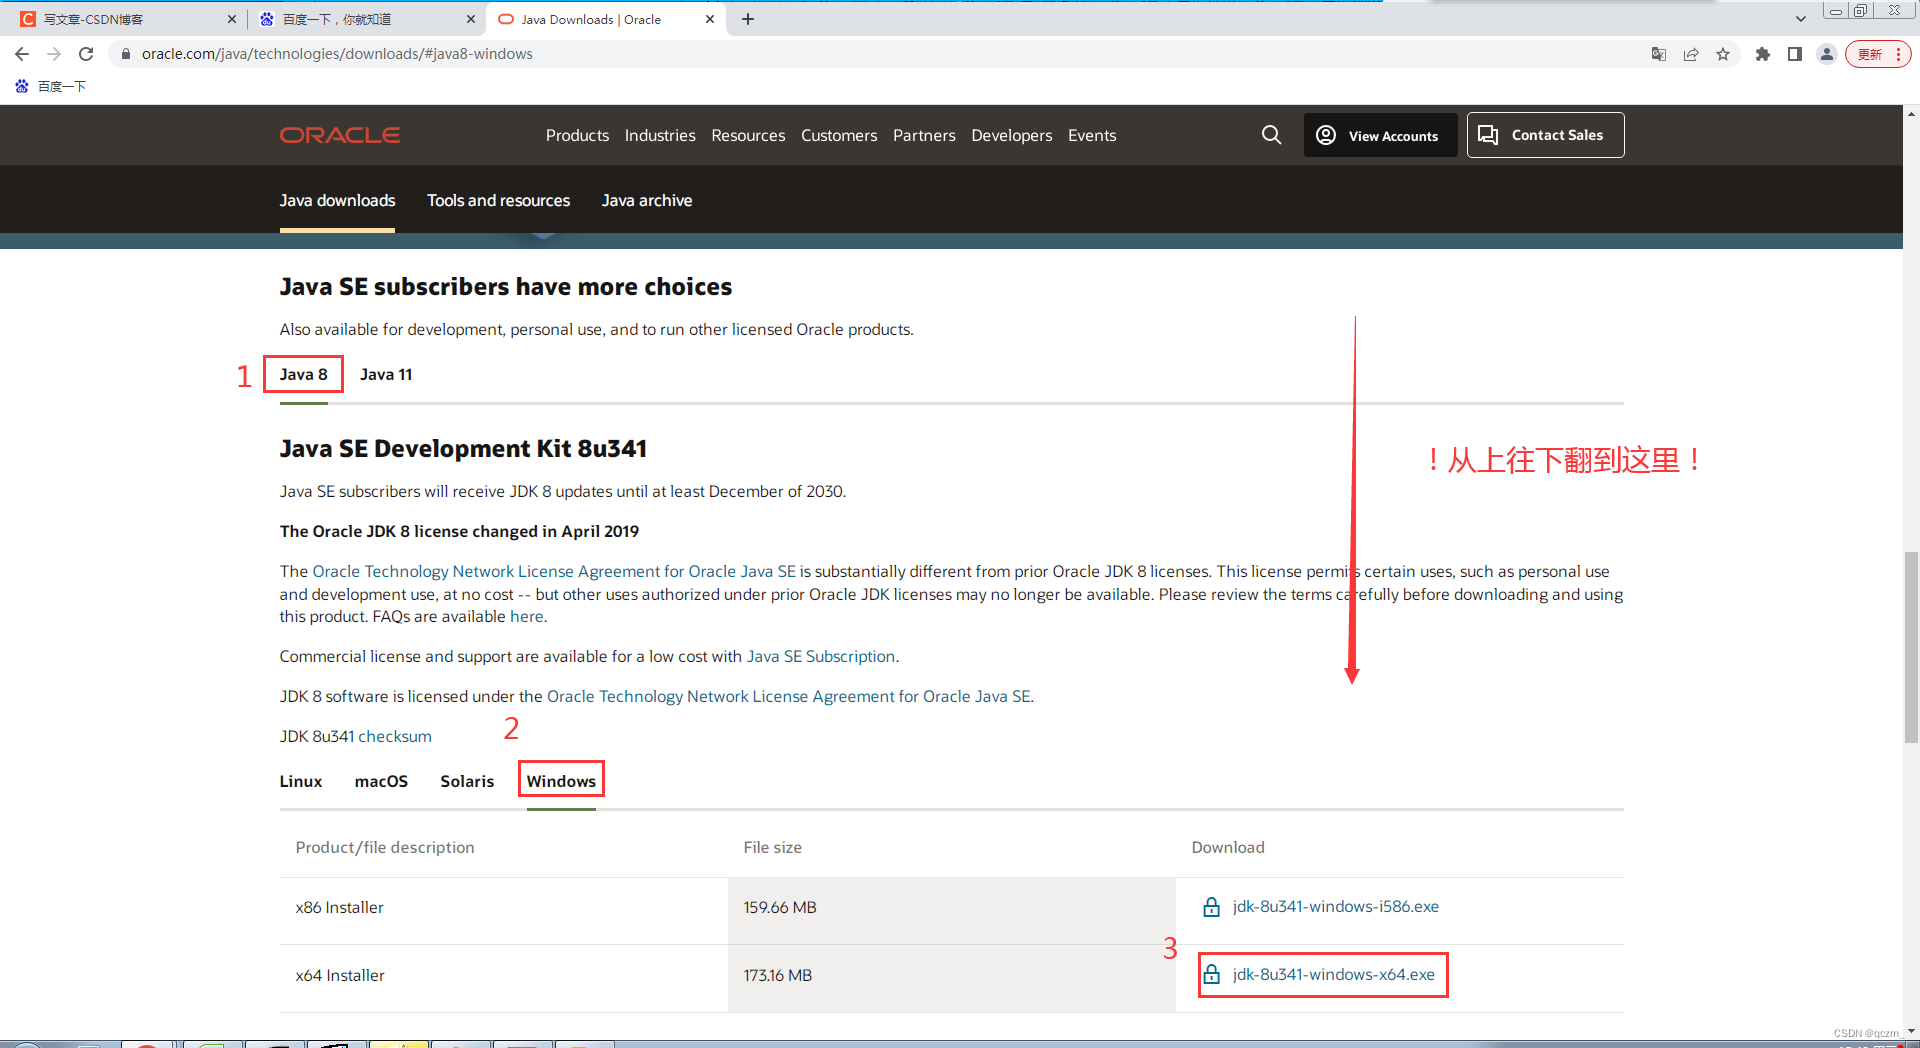
Task: Click the scrollbar up arrow
Action: [x=1911, y=113]
